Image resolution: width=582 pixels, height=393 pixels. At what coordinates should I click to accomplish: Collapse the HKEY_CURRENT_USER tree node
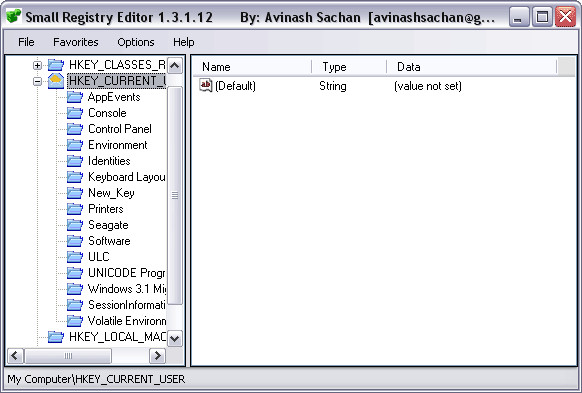click(37, 81)
